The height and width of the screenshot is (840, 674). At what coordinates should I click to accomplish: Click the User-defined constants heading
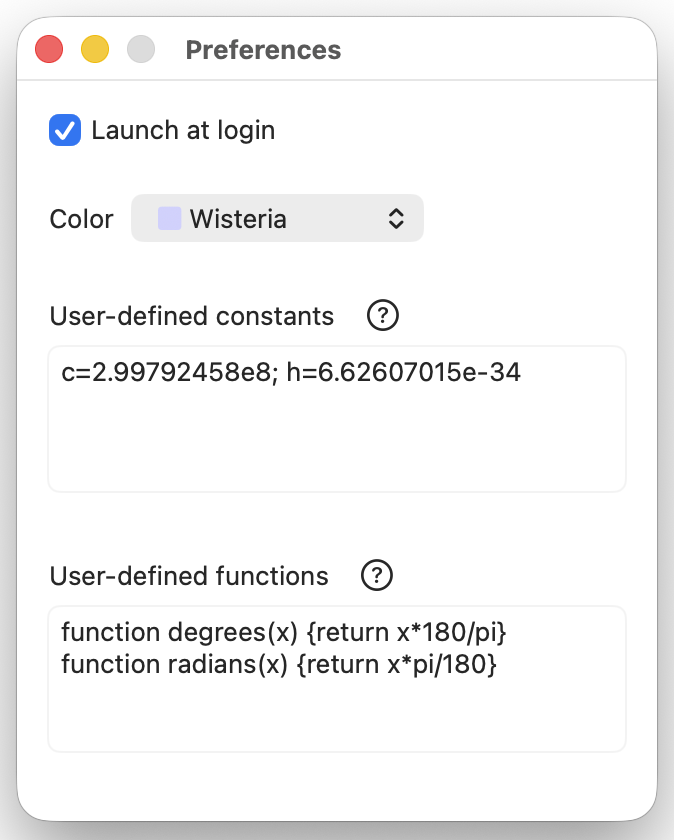(x=192, y=317)
